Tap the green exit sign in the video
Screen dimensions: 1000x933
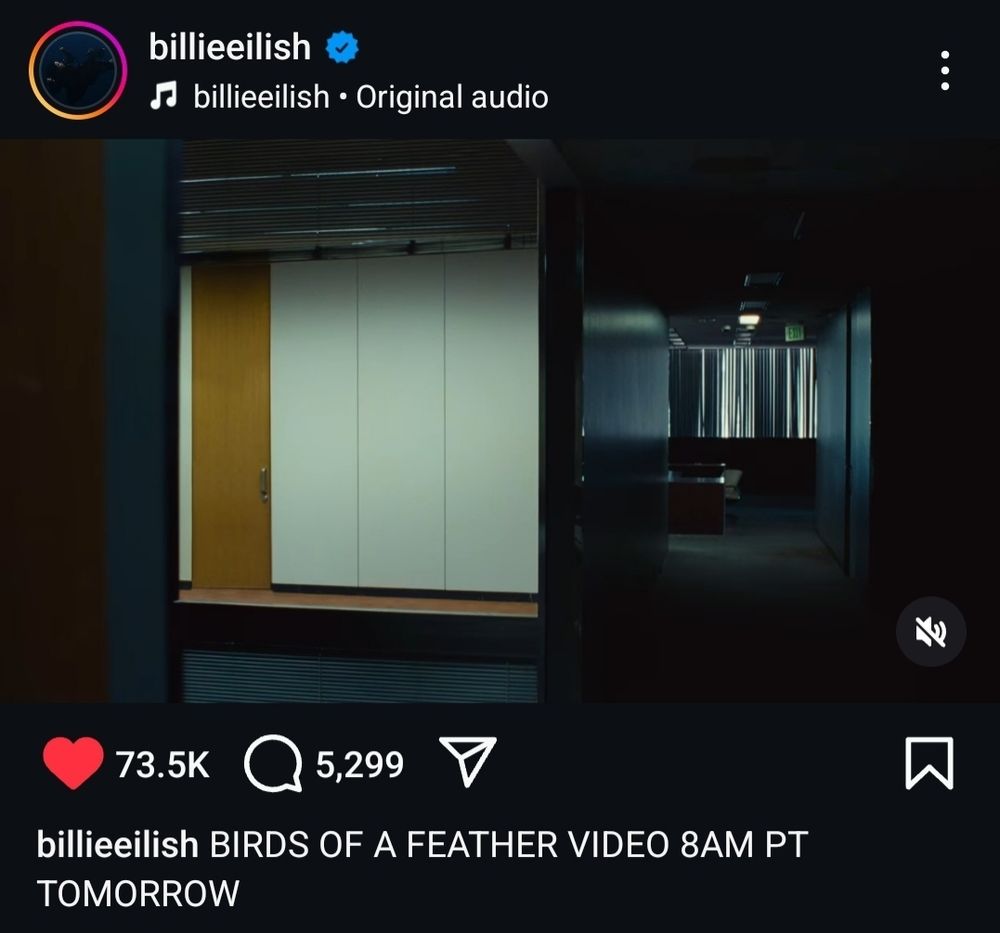click(795, 332)
